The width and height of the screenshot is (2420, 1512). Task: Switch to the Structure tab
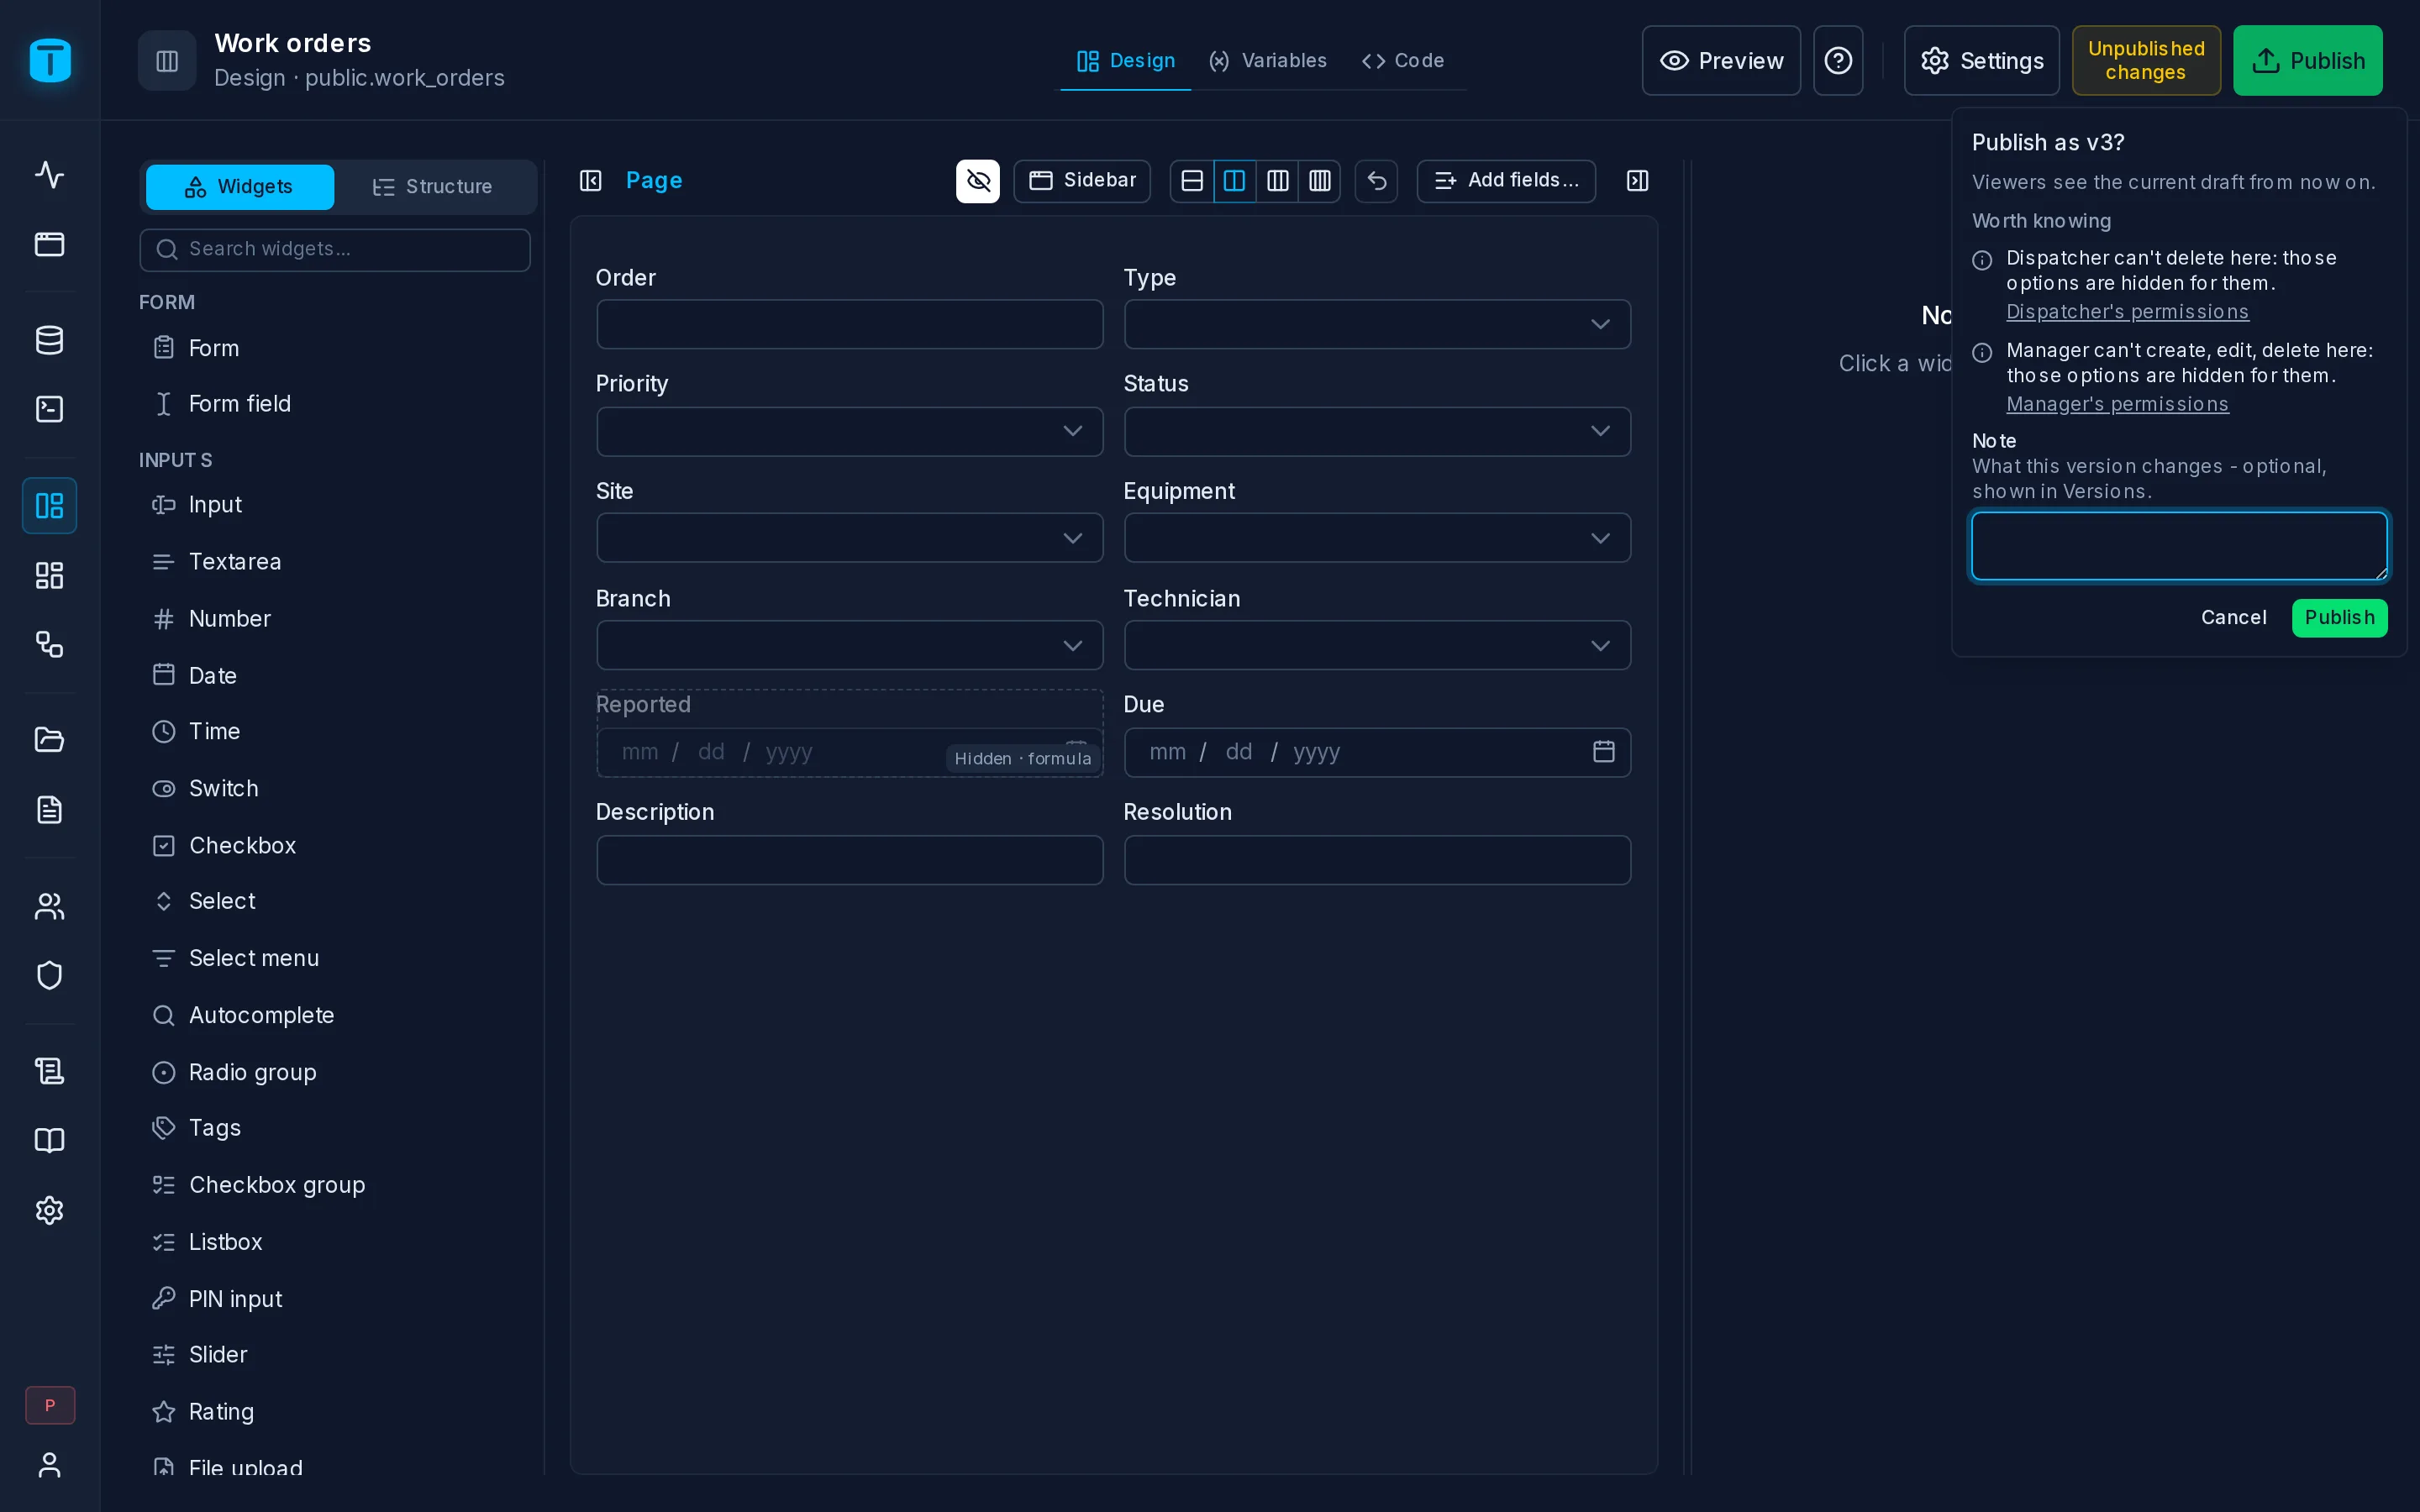coord(433,187)
